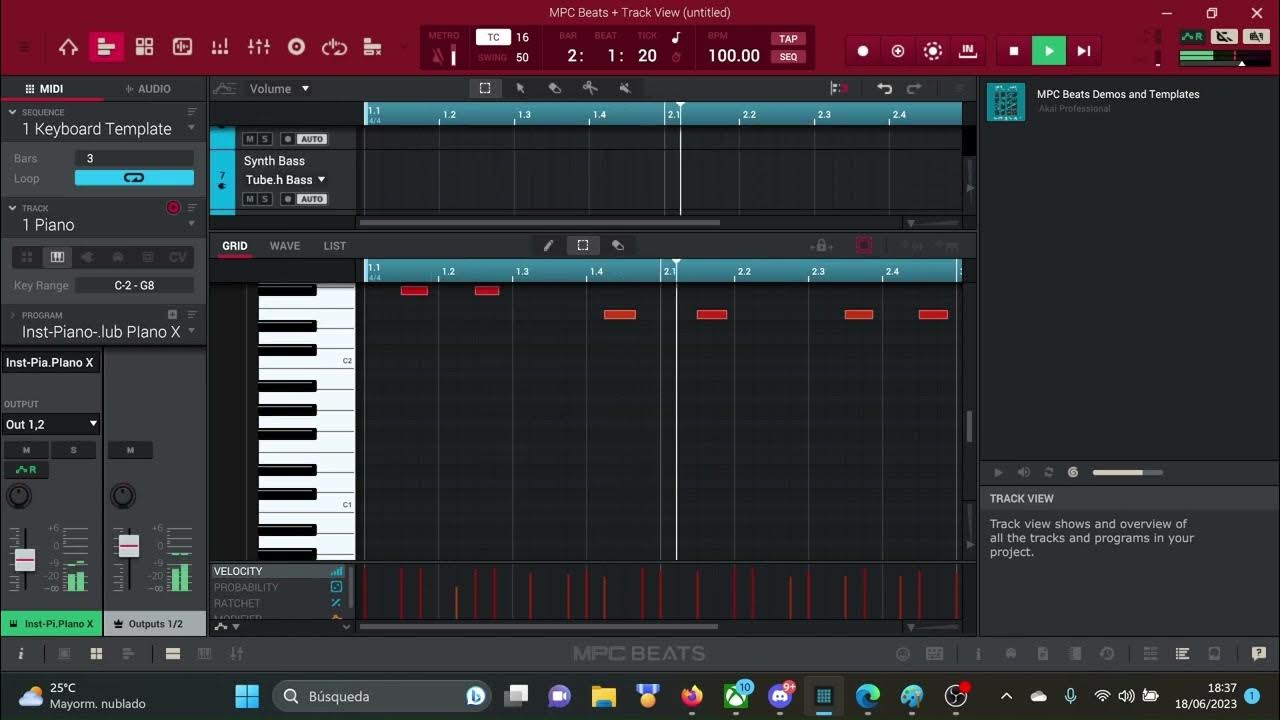
Task: Select the VELOCITY lane
Action: [278, 572]
